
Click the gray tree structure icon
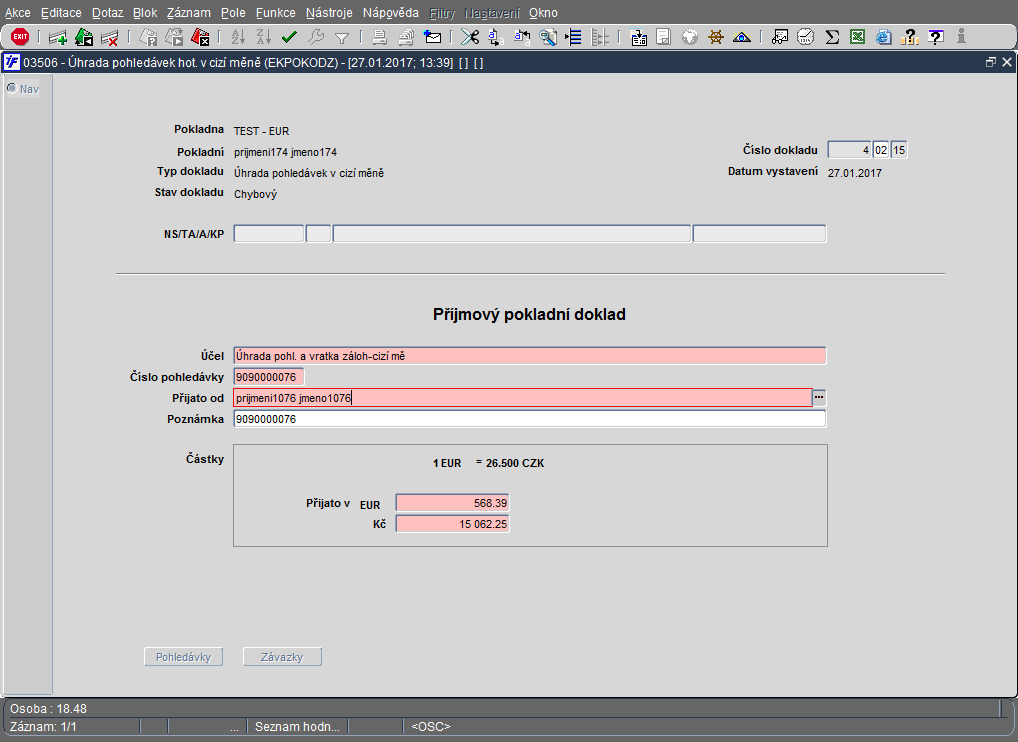click(600, 38)
